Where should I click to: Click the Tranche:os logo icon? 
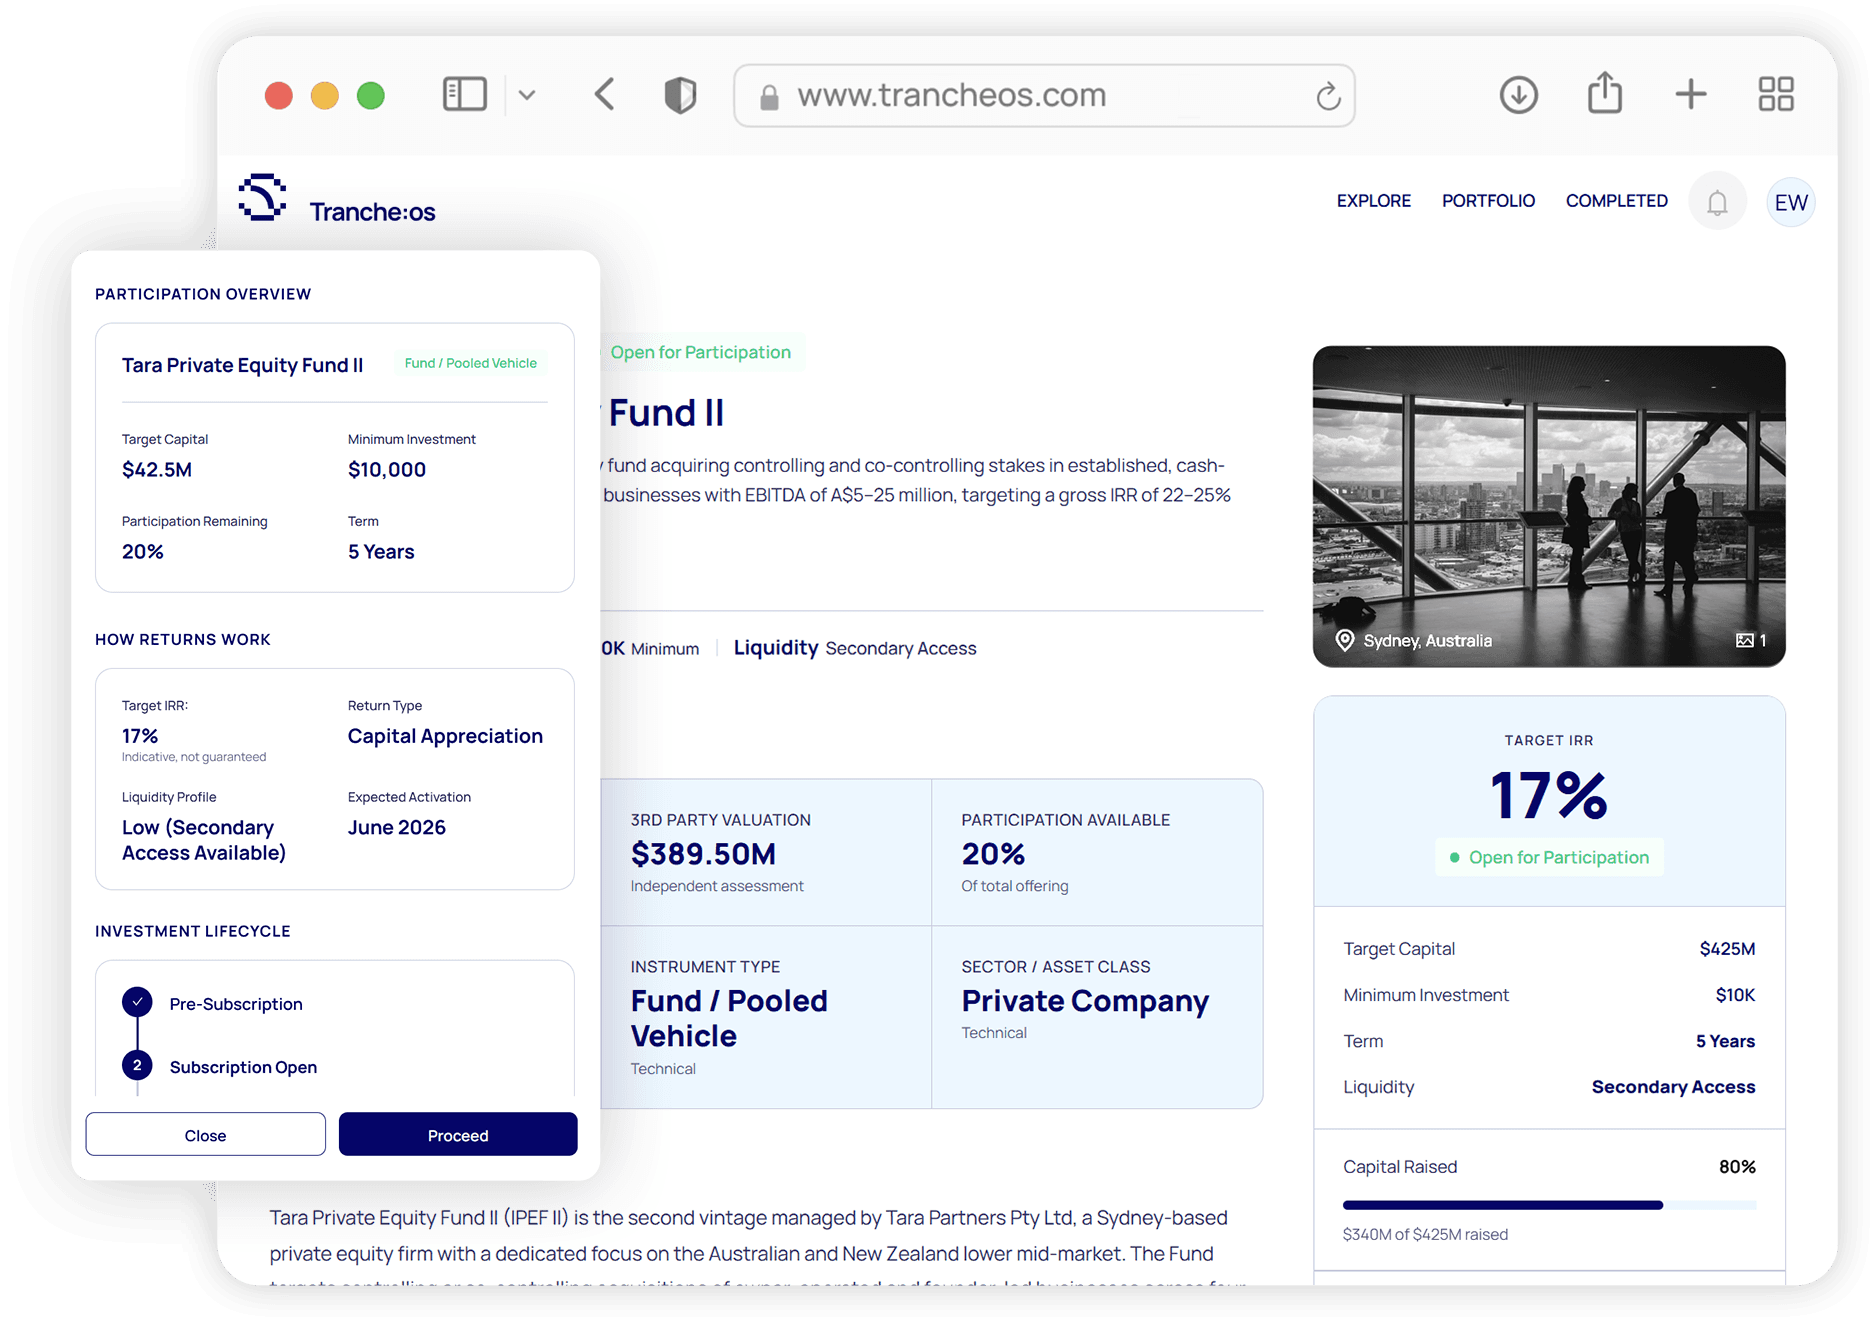262,198
